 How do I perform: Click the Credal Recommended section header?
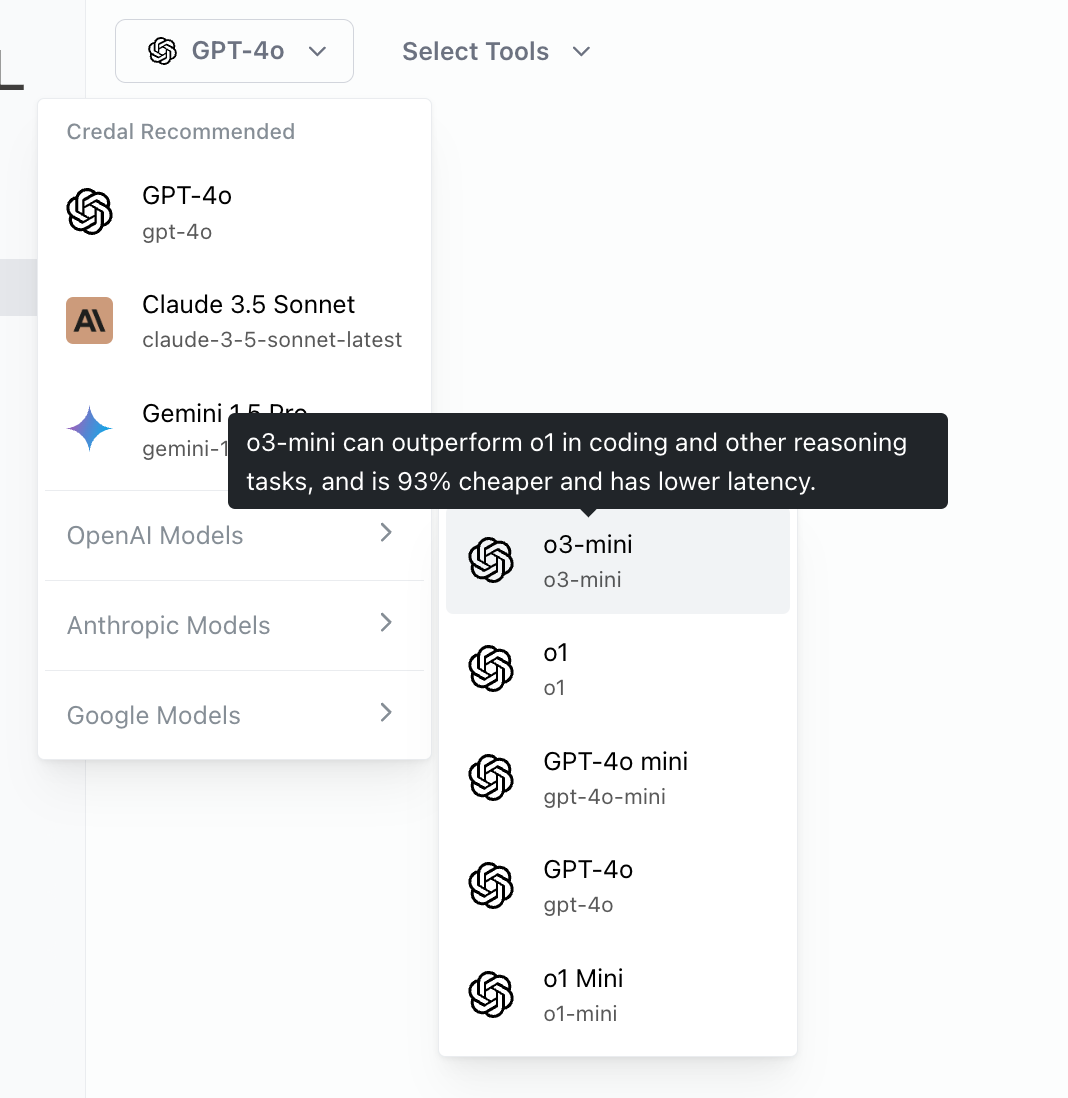click(181, 132)
